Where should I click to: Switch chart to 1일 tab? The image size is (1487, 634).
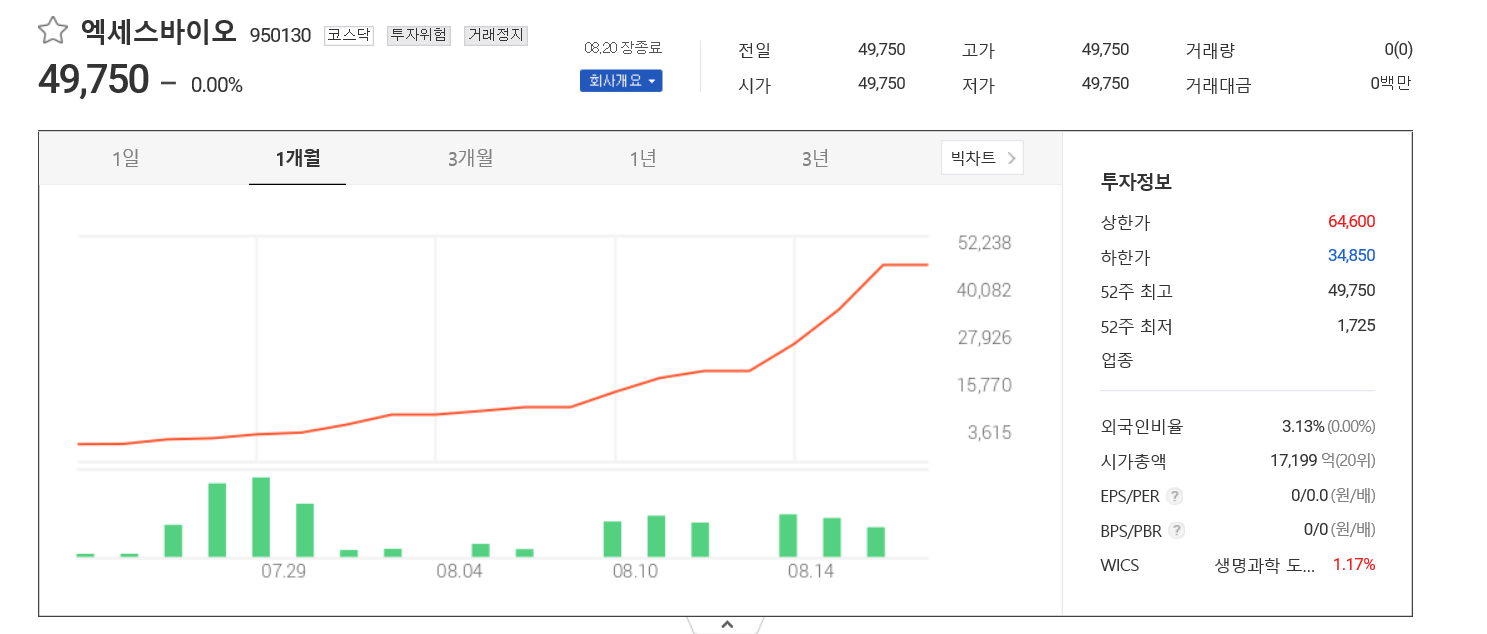point(126,158)
